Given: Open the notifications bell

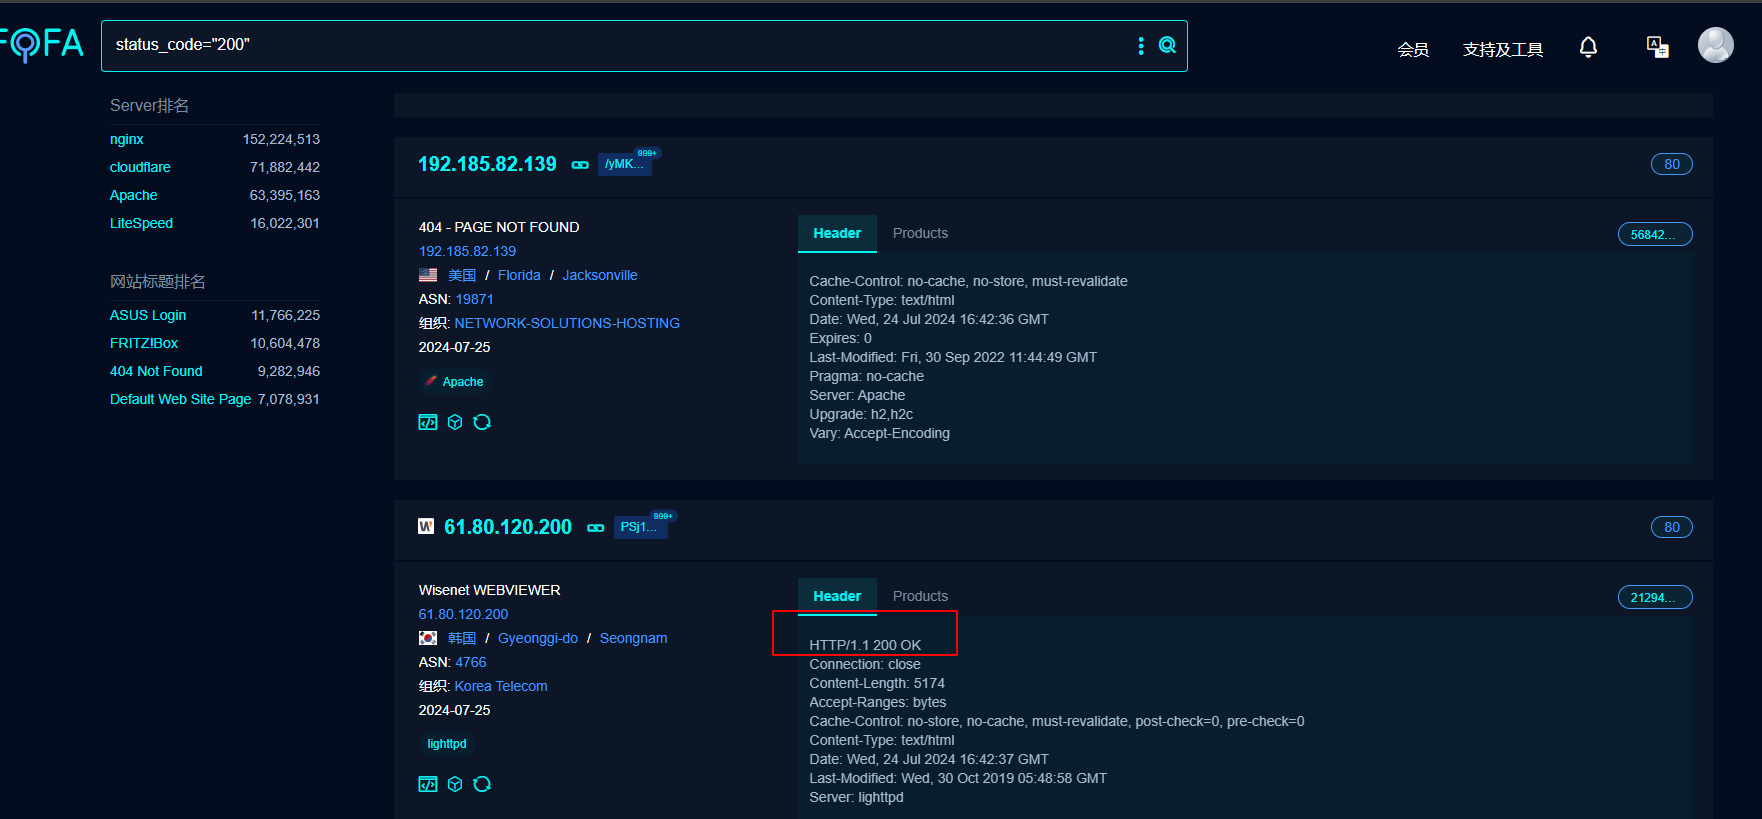Looking at the screenshot, I should 1588,47.
